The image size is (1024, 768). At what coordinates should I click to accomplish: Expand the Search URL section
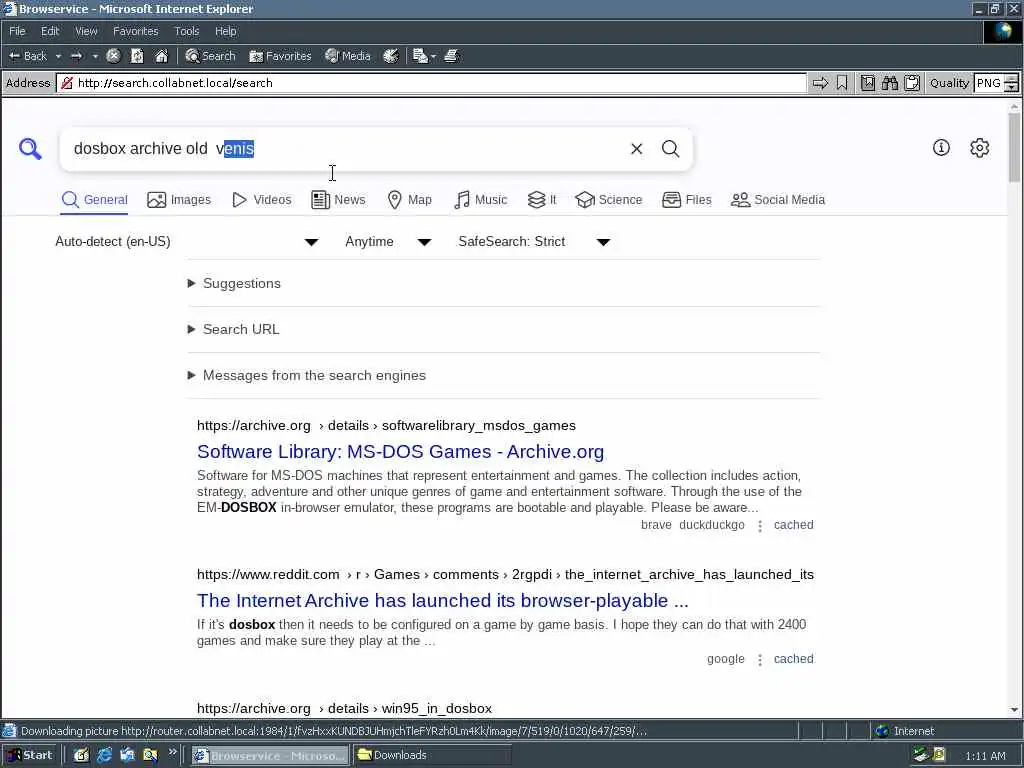click(x=234, y=329)
